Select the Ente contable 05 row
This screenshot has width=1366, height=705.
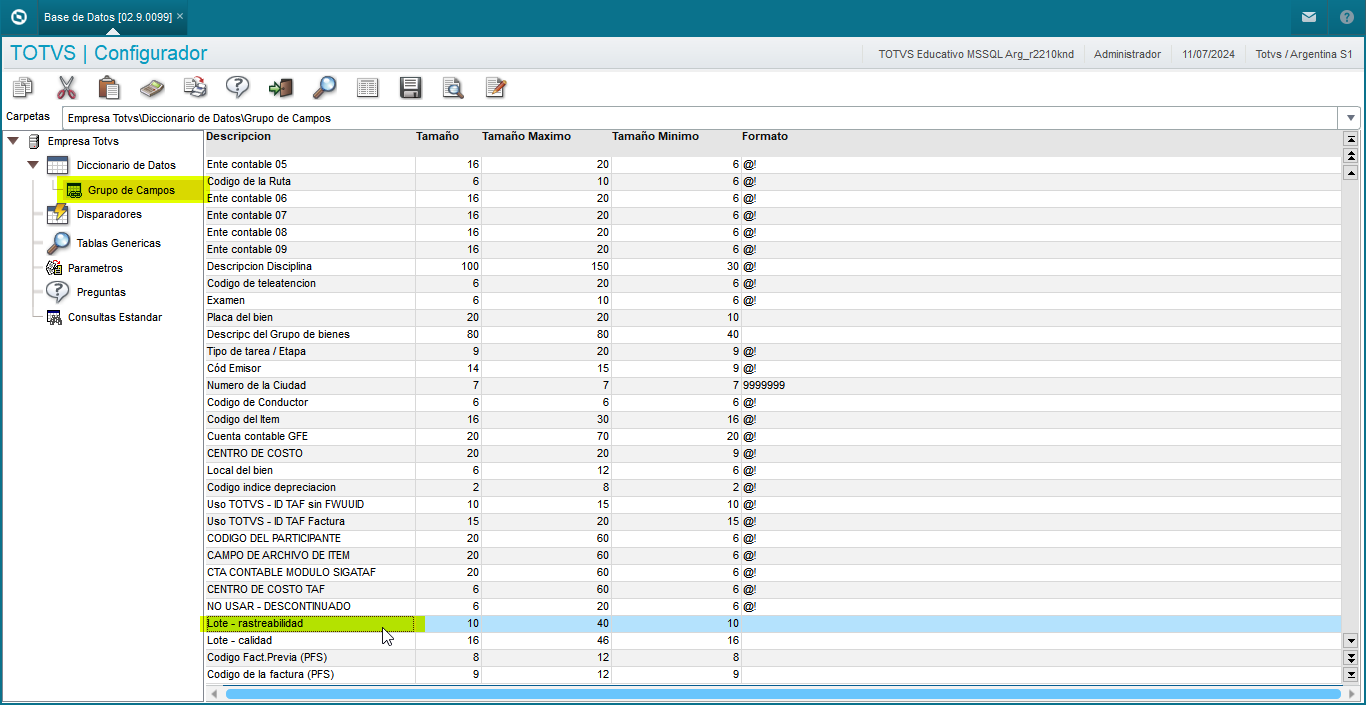[773, 164]
